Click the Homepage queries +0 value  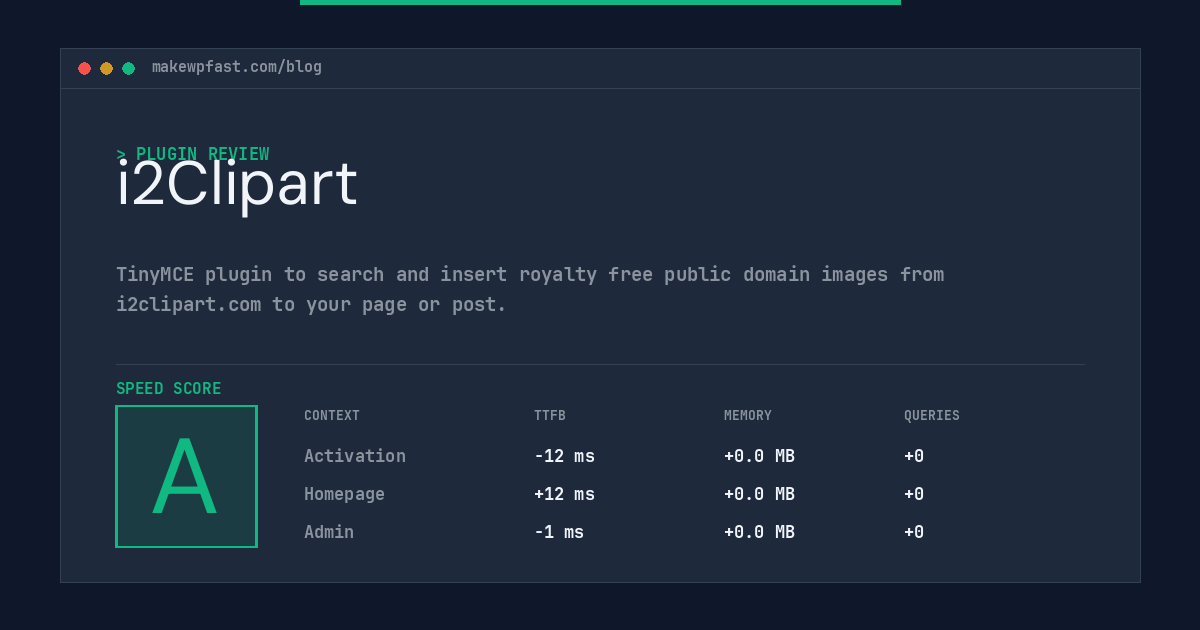click(914, 494)
